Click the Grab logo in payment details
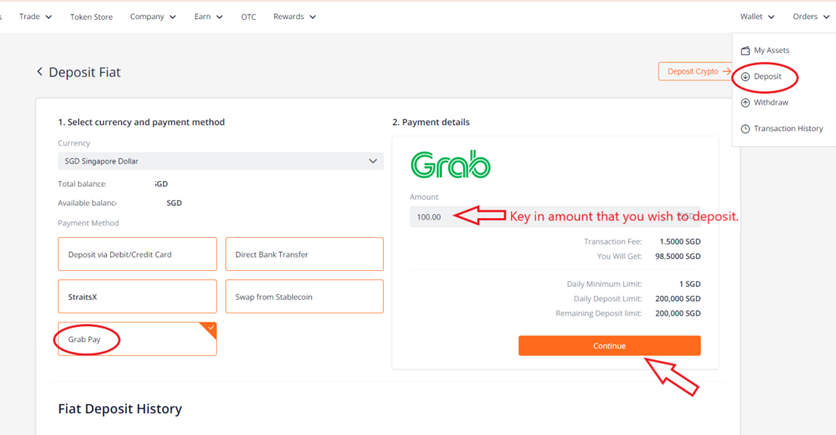 (451, 165)
